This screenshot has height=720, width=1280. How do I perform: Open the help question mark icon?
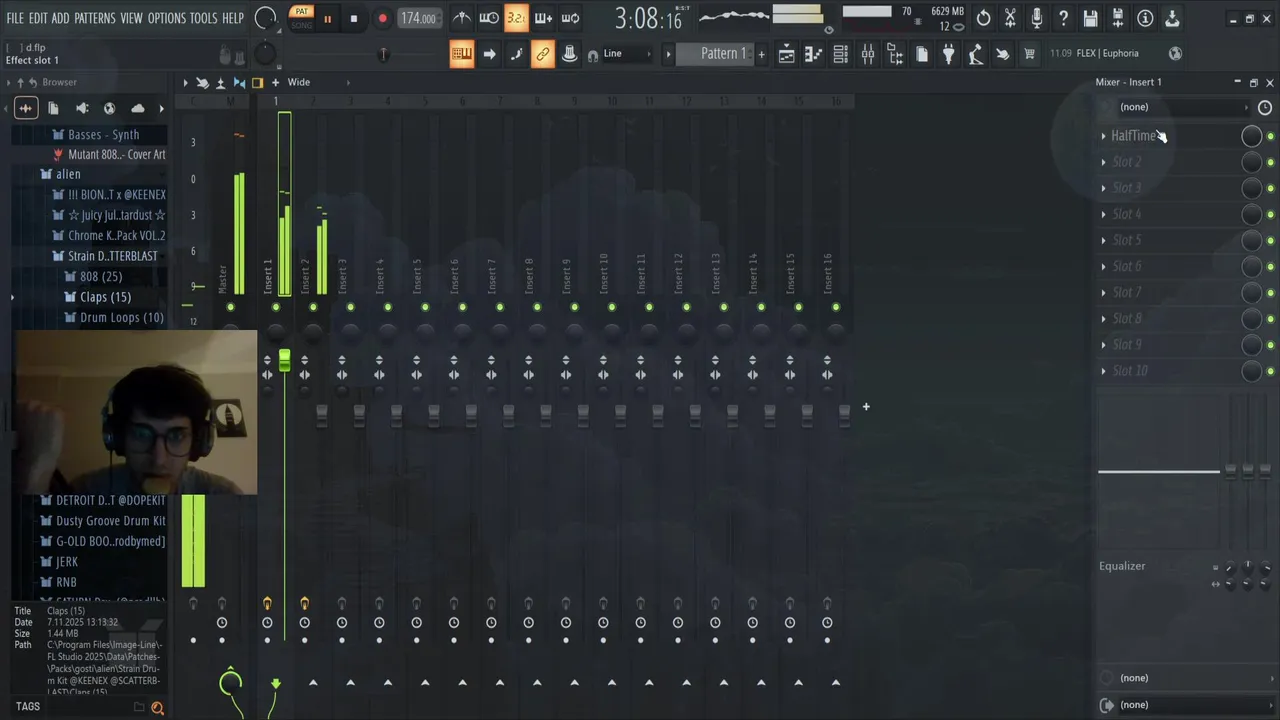click(x=1064, y=18)
